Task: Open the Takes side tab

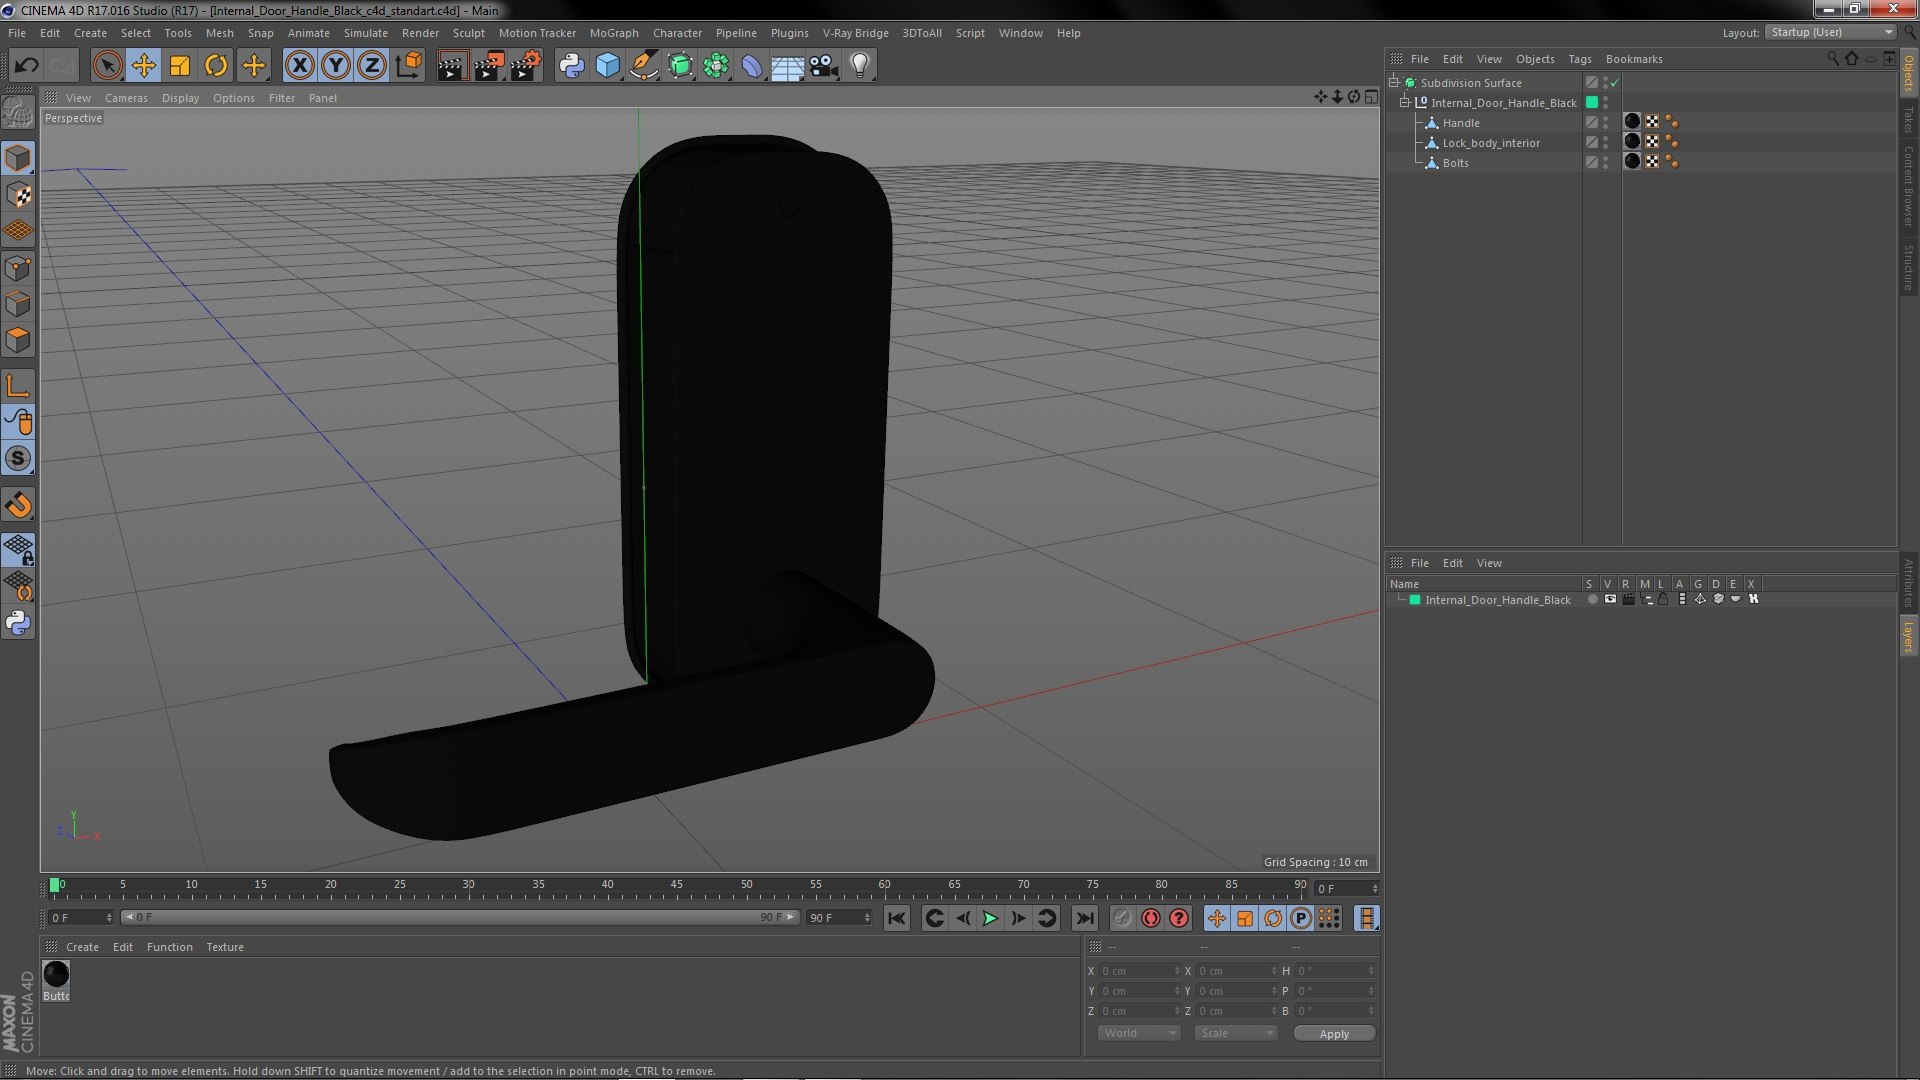Action: click(x=1908, y=119)
